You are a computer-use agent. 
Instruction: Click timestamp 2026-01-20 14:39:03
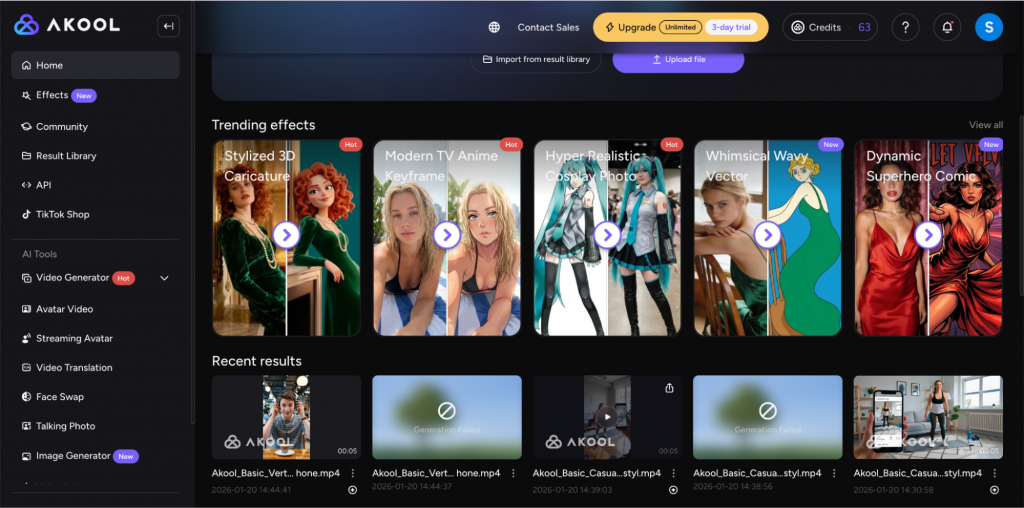tap(573, 489)
